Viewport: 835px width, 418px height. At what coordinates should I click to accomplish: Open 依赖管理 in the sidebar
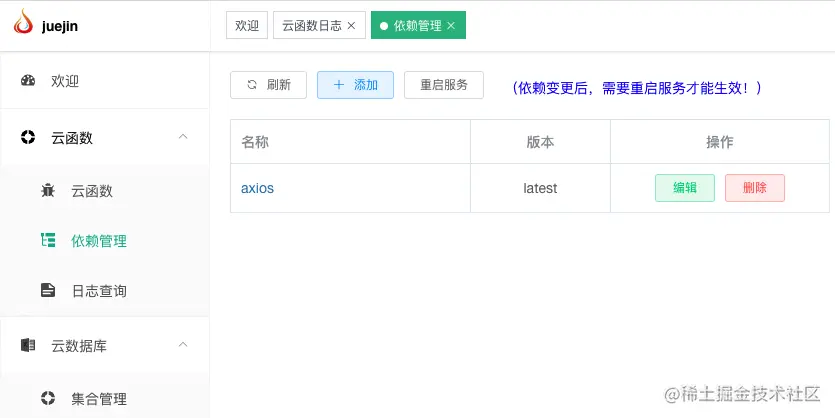(105, 241)
